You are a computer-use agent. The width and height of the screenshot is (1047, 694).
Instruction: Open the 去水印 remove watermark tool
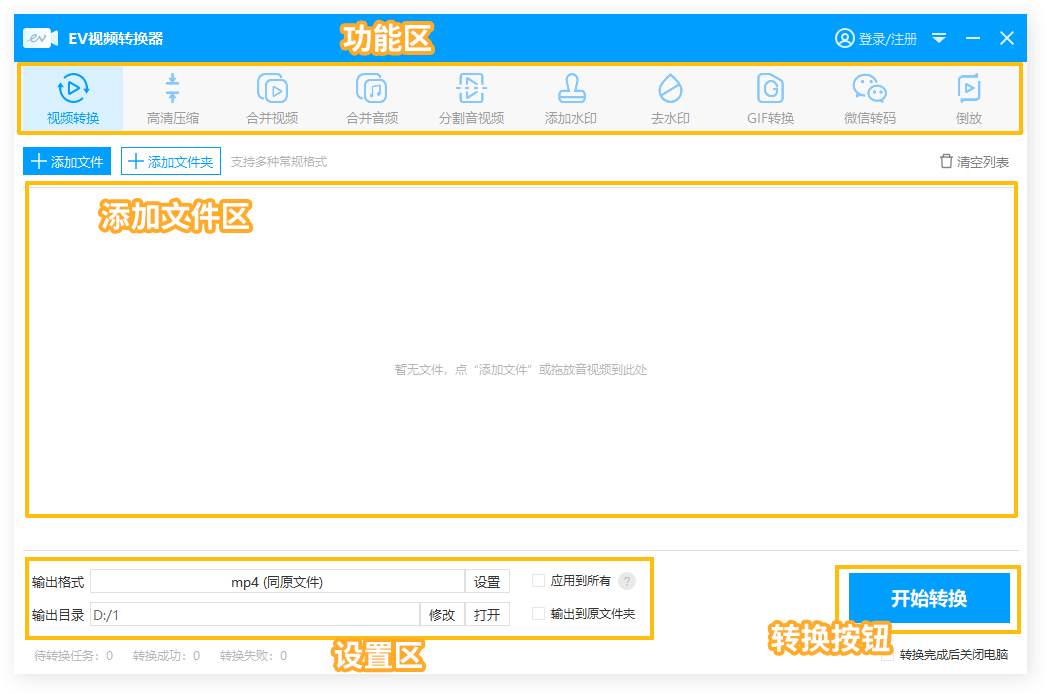(670, 90)
